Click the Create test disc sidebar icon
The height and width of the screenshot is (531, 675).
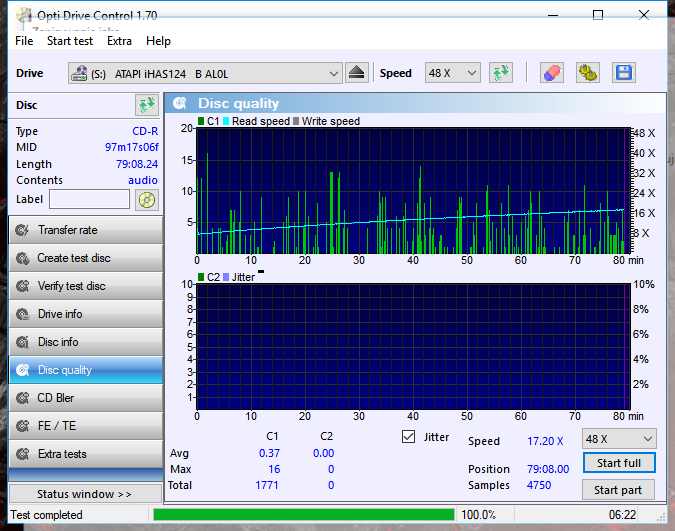[x=22, y=258]
